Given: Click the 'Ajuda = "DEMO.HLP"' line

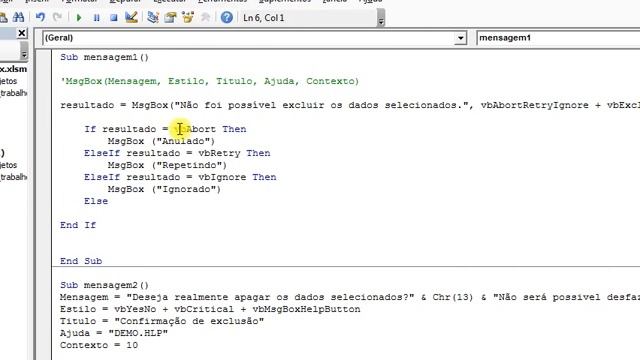Looking at the screenshot, I should tap(114, 333).
